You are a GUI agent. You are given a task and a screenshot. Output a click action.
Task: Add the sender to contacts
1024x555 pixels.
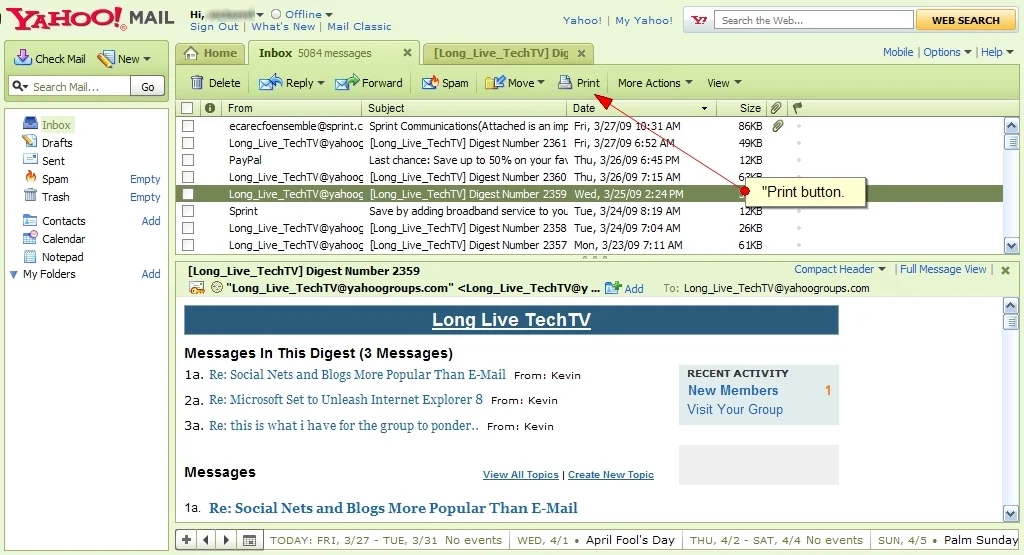[624, 288]
